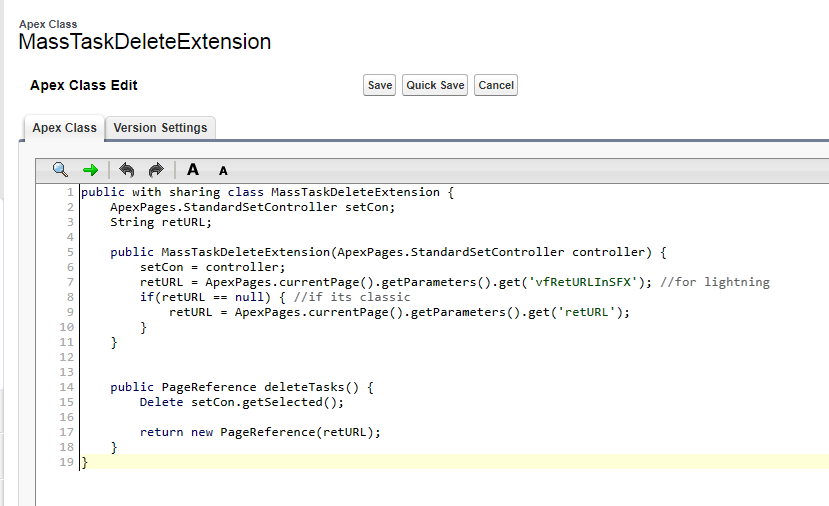Open the search magnifier in editor toolbar

coord(60,170)
